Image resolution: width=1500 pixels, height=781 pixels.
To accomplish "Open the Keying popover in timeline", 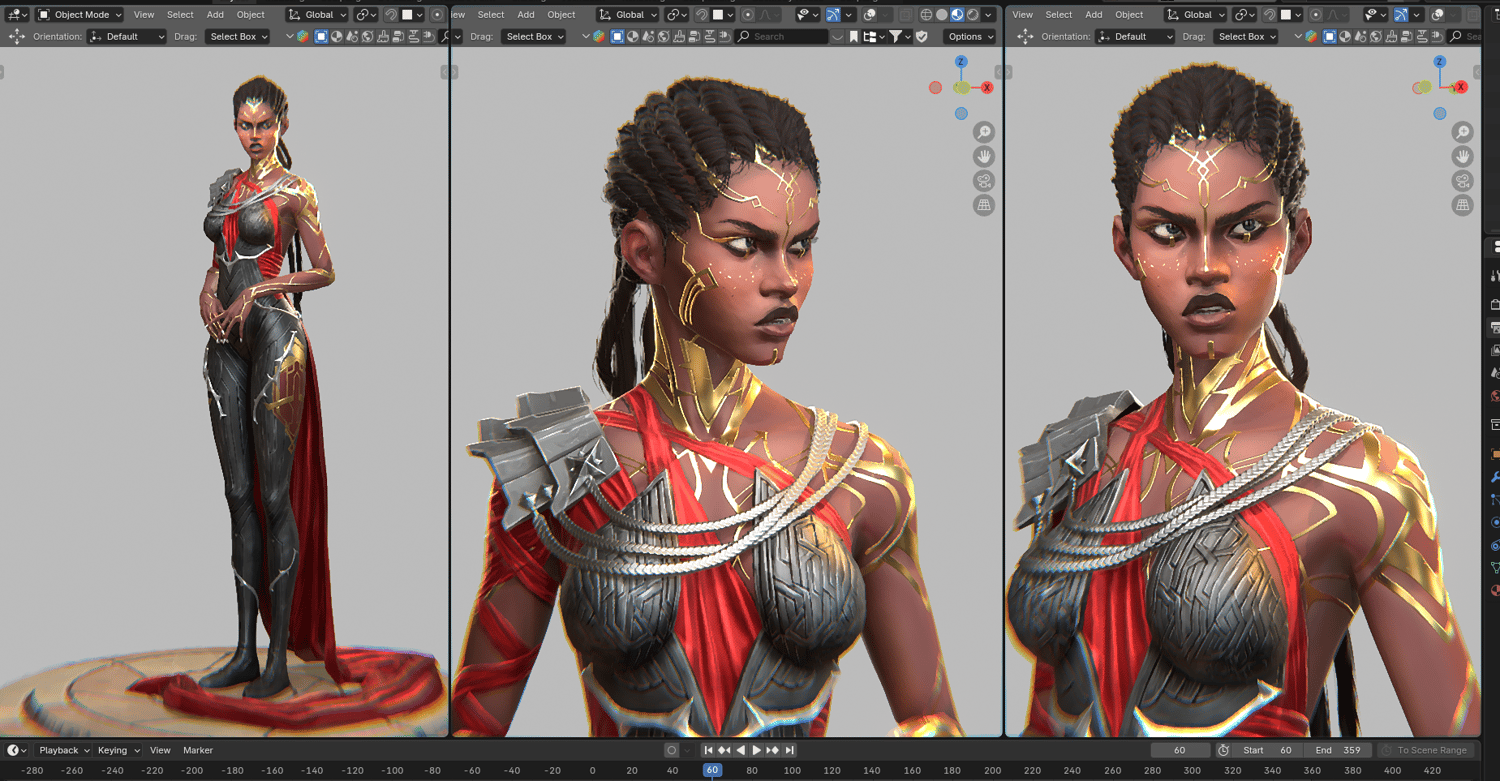I will [x=117, y=750].
